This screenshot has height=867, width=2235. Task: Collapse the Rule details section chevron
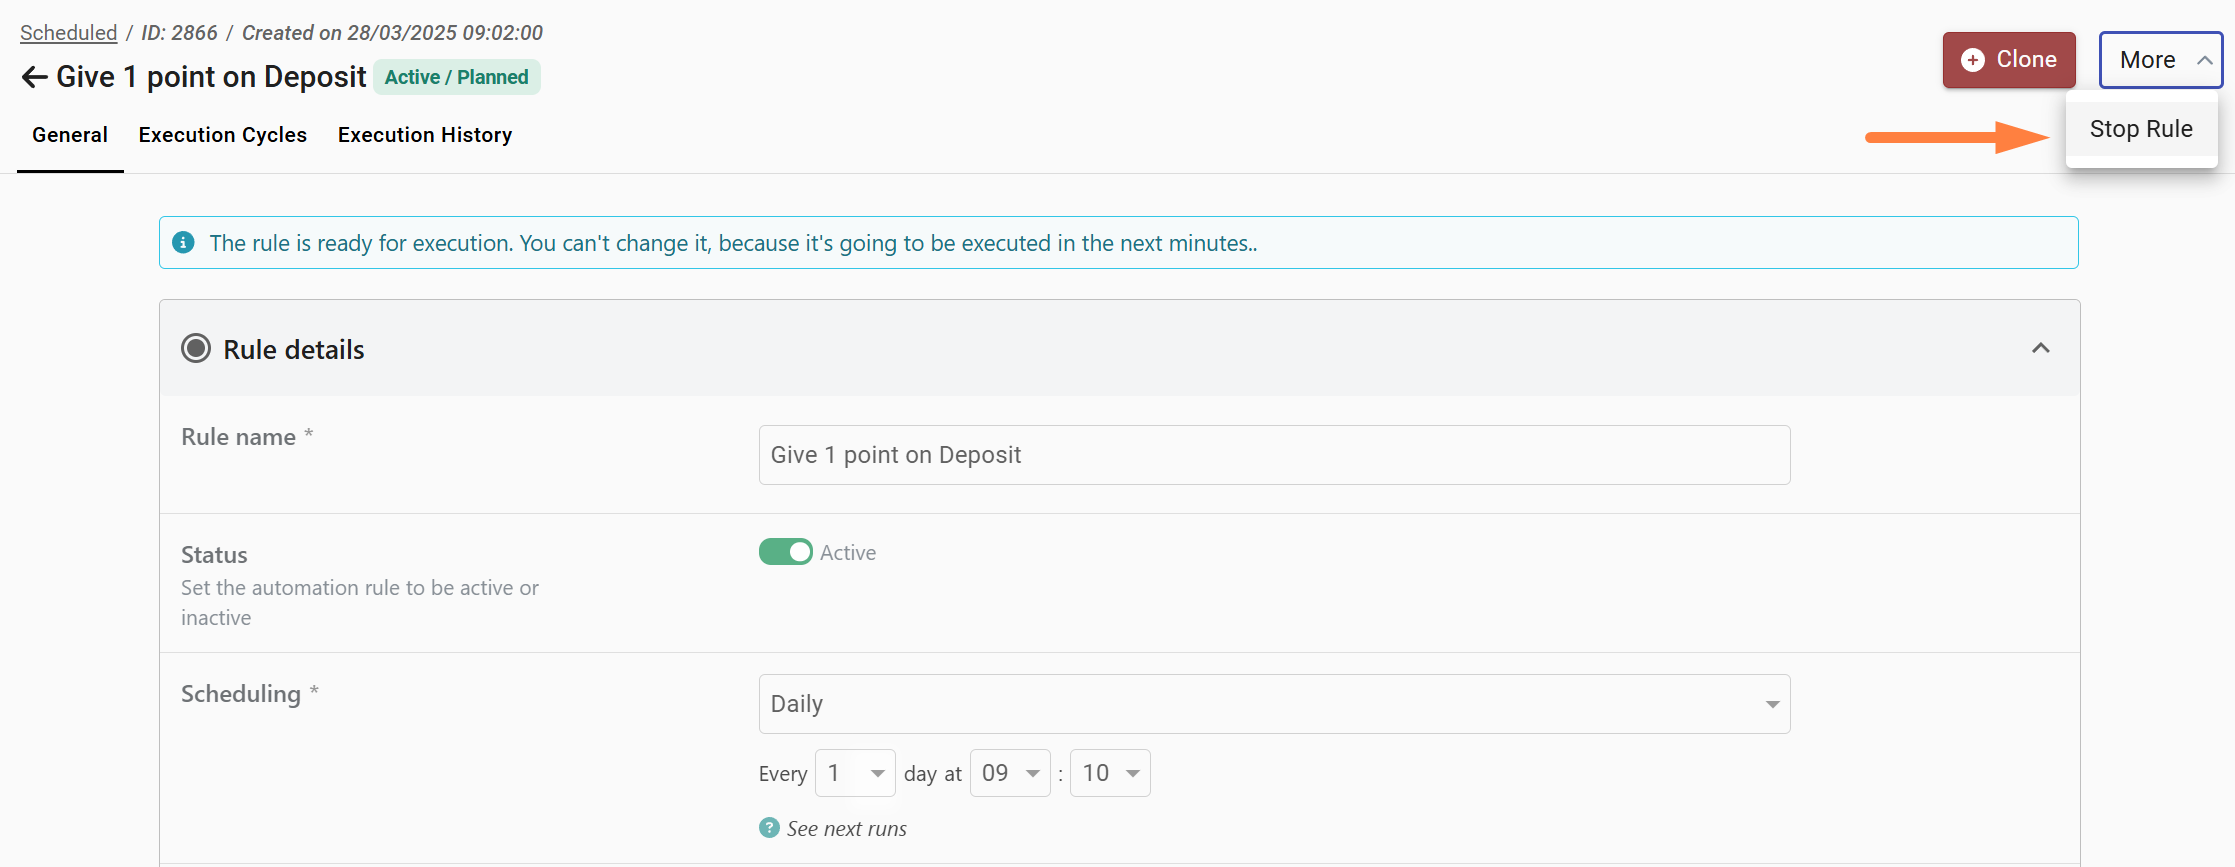point(2040,349)
